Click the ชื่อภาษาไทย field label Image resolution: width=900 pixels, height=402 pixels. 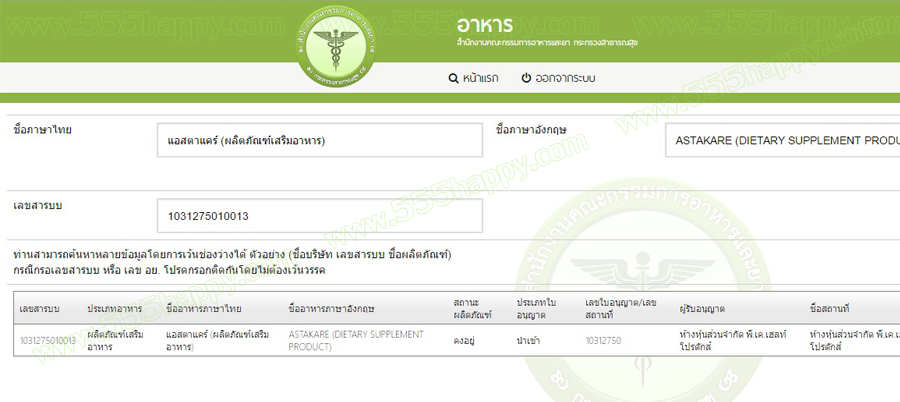point(42,130)
